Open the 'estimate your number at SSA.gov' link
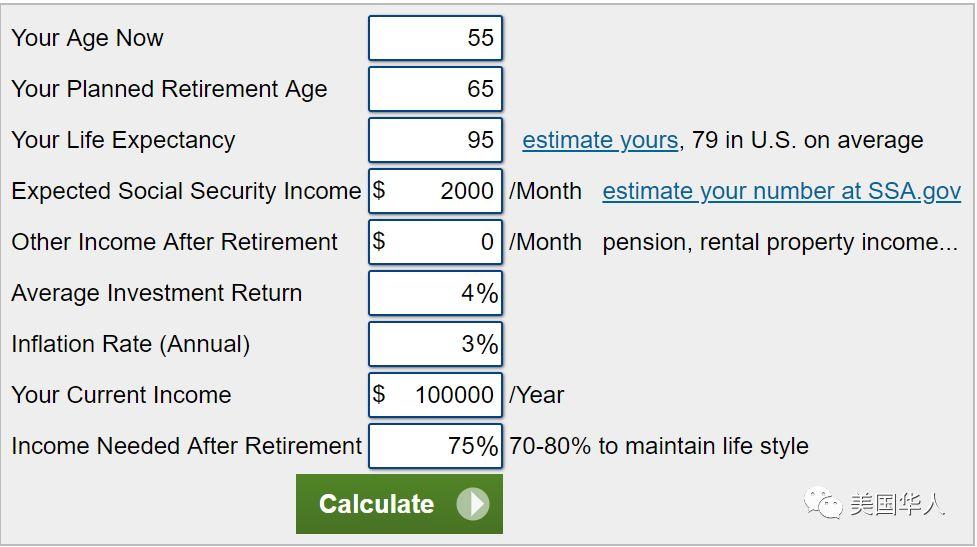The image size is (977, 547). (781, 191)
